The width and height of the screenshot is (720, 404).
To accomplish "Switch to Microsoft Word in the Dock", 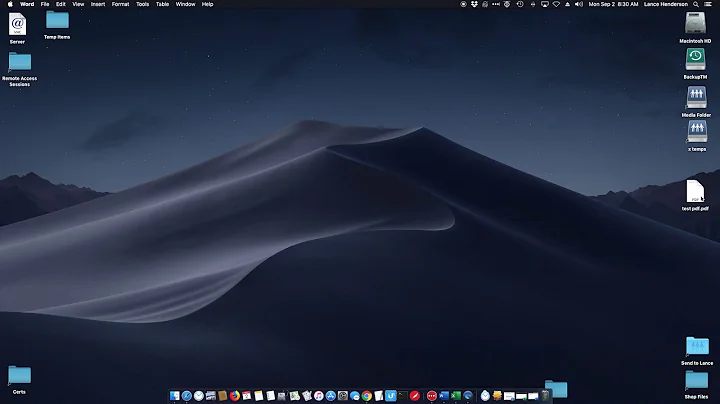I will [x=444, y=396].
